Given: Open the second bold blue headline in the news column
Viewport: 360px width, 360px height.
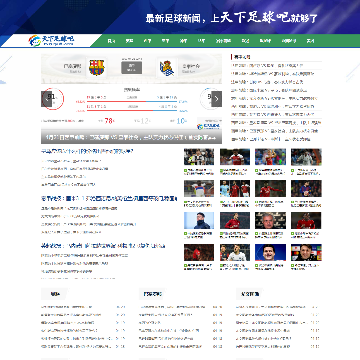Looking at the screenshot, I should (109, 199).
